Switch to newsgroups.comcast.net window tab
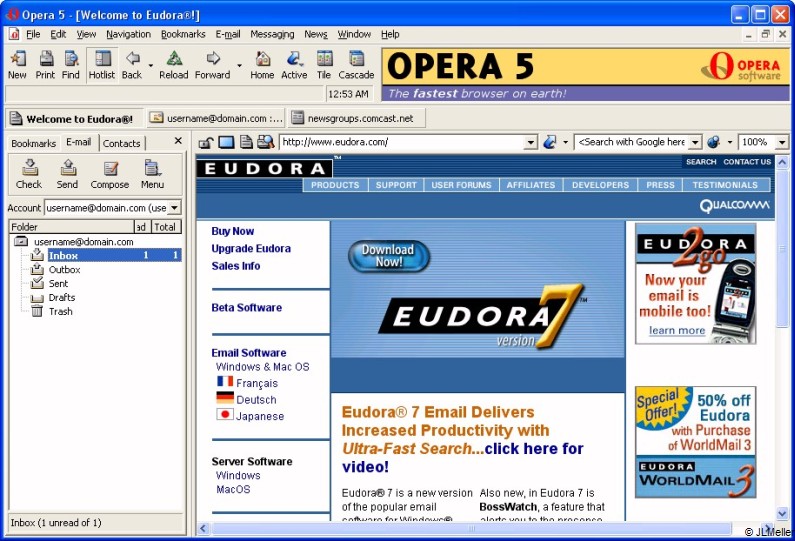 [356, 118]
